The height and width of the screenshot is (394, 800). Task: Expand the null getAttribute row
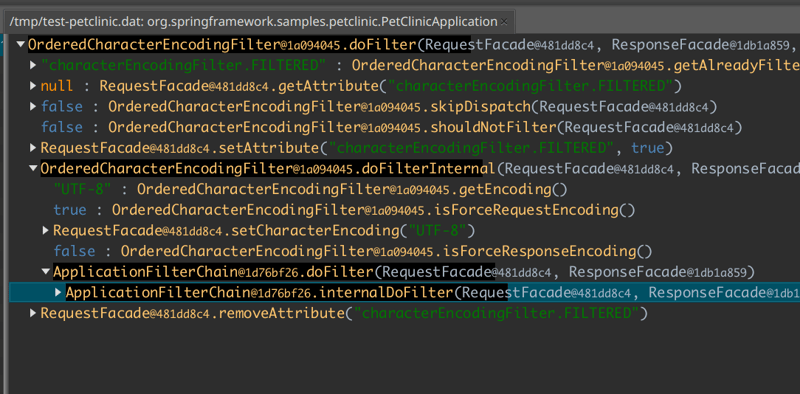click(x=33, y=86)
